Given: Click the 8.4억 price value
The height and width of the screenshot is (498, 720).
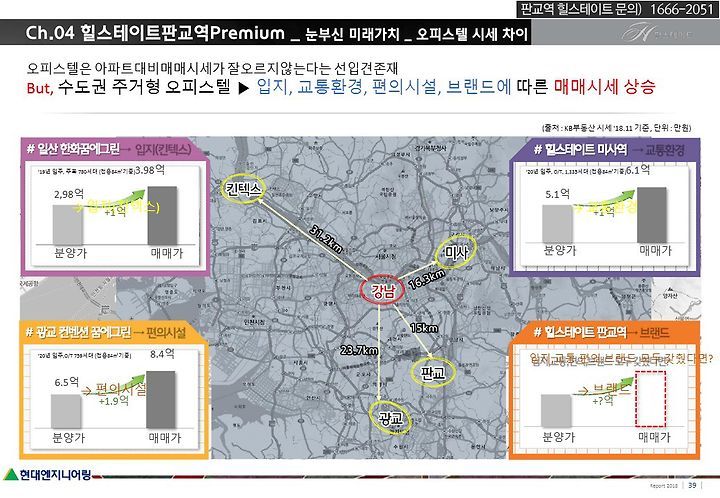Looking at the screenshot, I should [162, 354].
